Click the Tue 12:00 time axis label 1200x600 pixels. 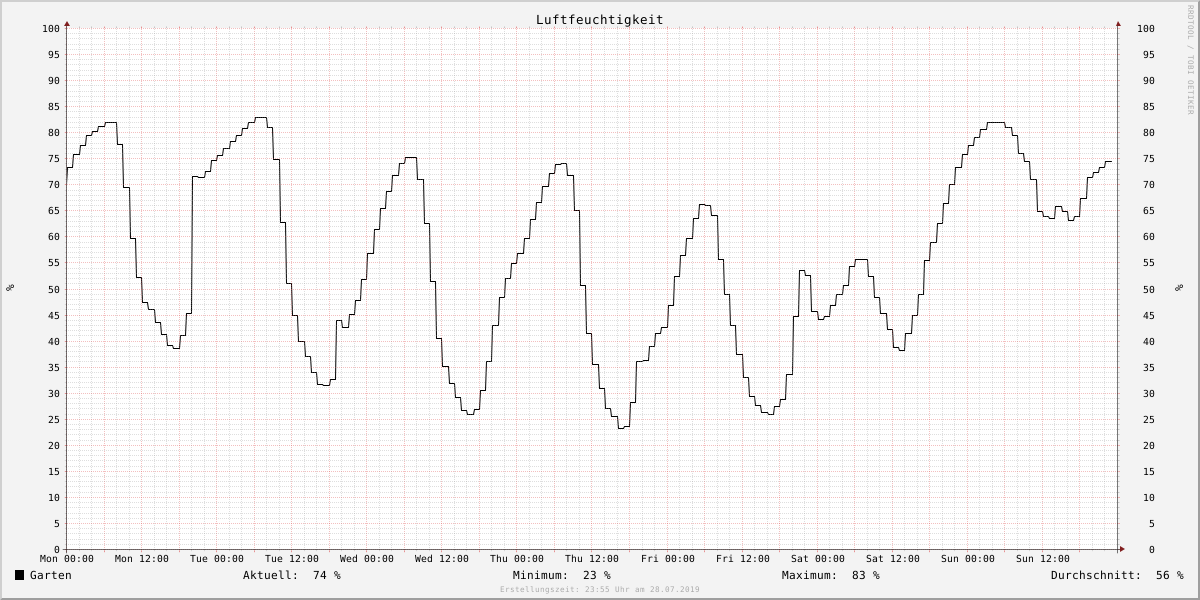point(292,559)
